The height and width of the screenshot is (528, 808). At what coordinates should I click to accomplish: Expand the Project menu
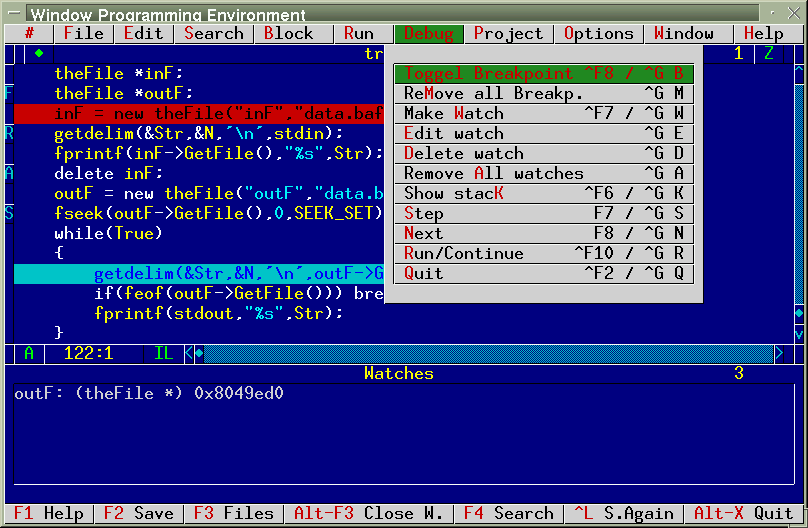[x=508, y=33]
